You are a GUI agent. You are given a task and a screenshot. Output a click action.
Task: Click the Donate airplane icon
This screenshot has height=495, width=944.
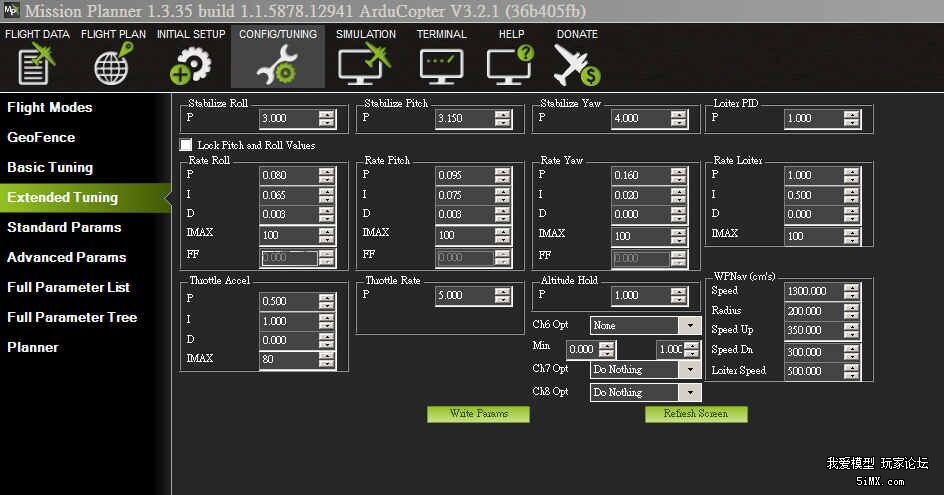[577, 65]
